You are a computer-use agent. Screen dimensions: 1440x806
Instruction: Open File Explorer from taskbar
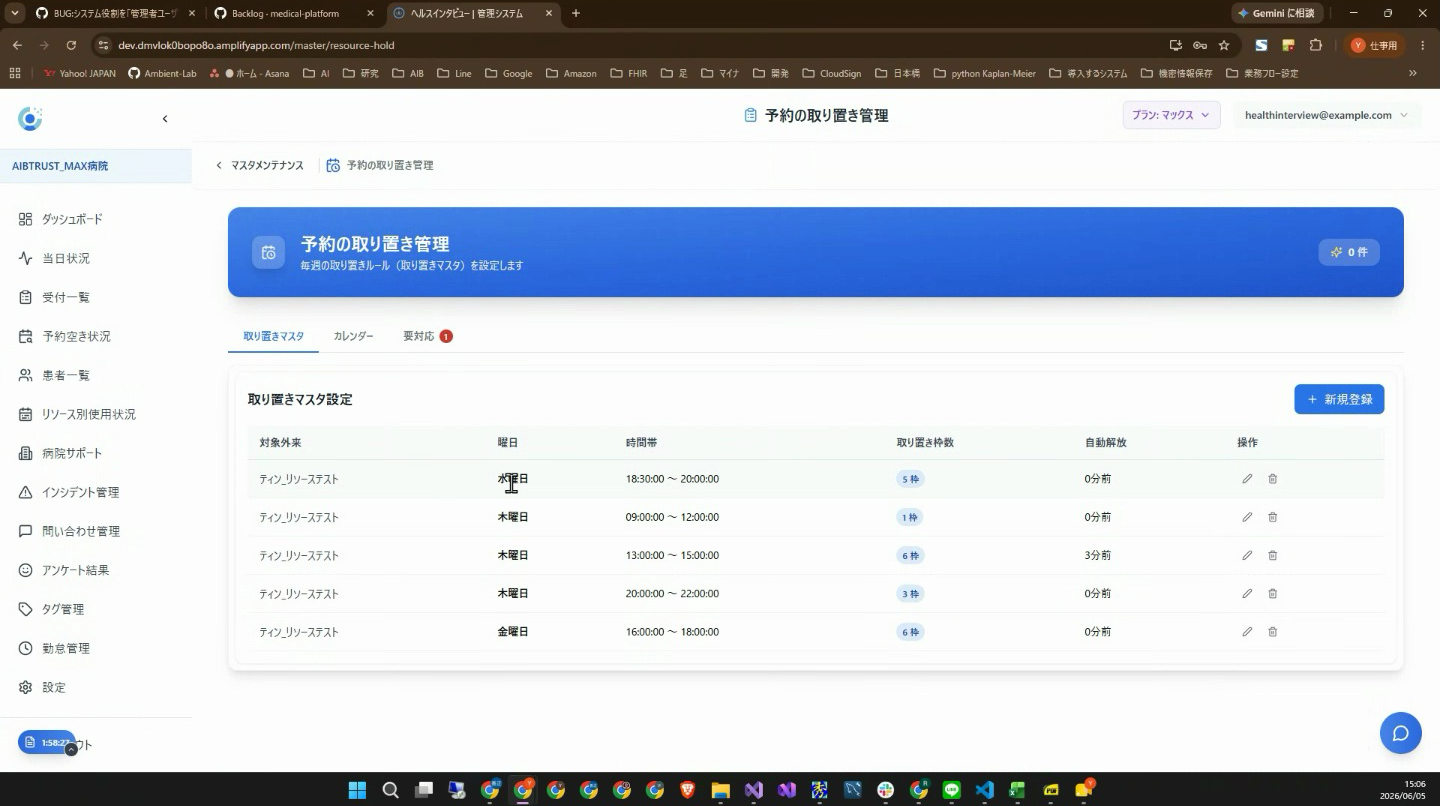click(720, 790)
